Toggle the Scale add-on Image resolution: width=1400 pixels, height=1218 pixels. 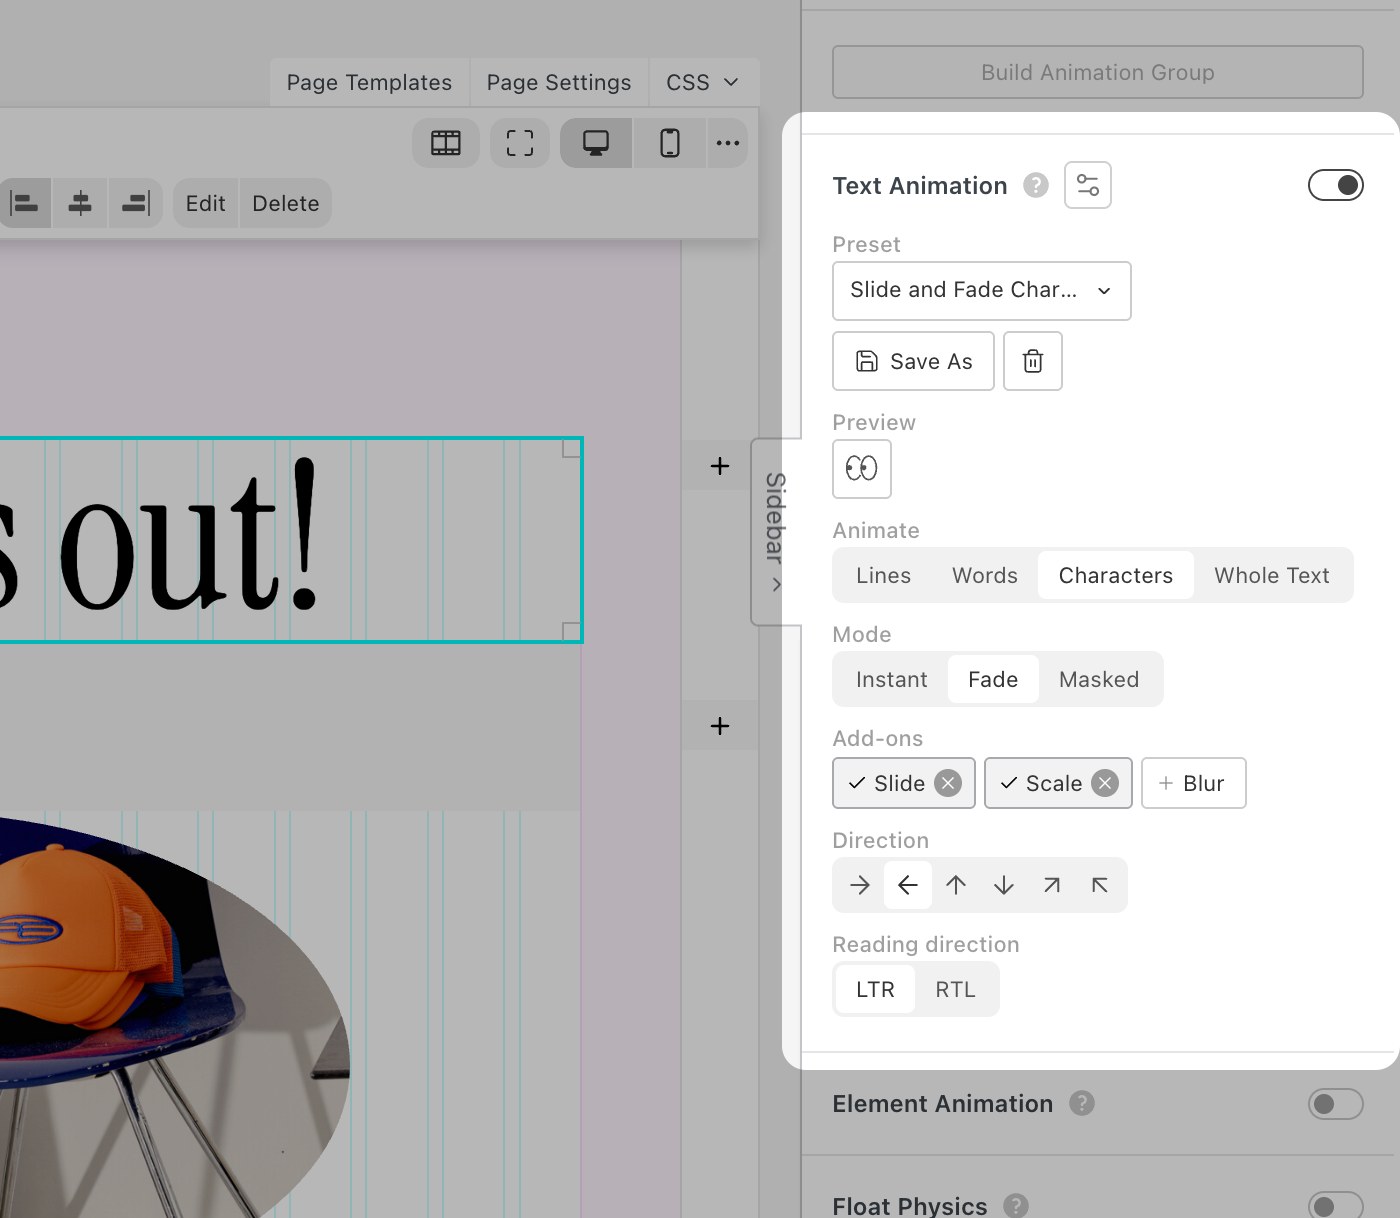point(1042,783)
